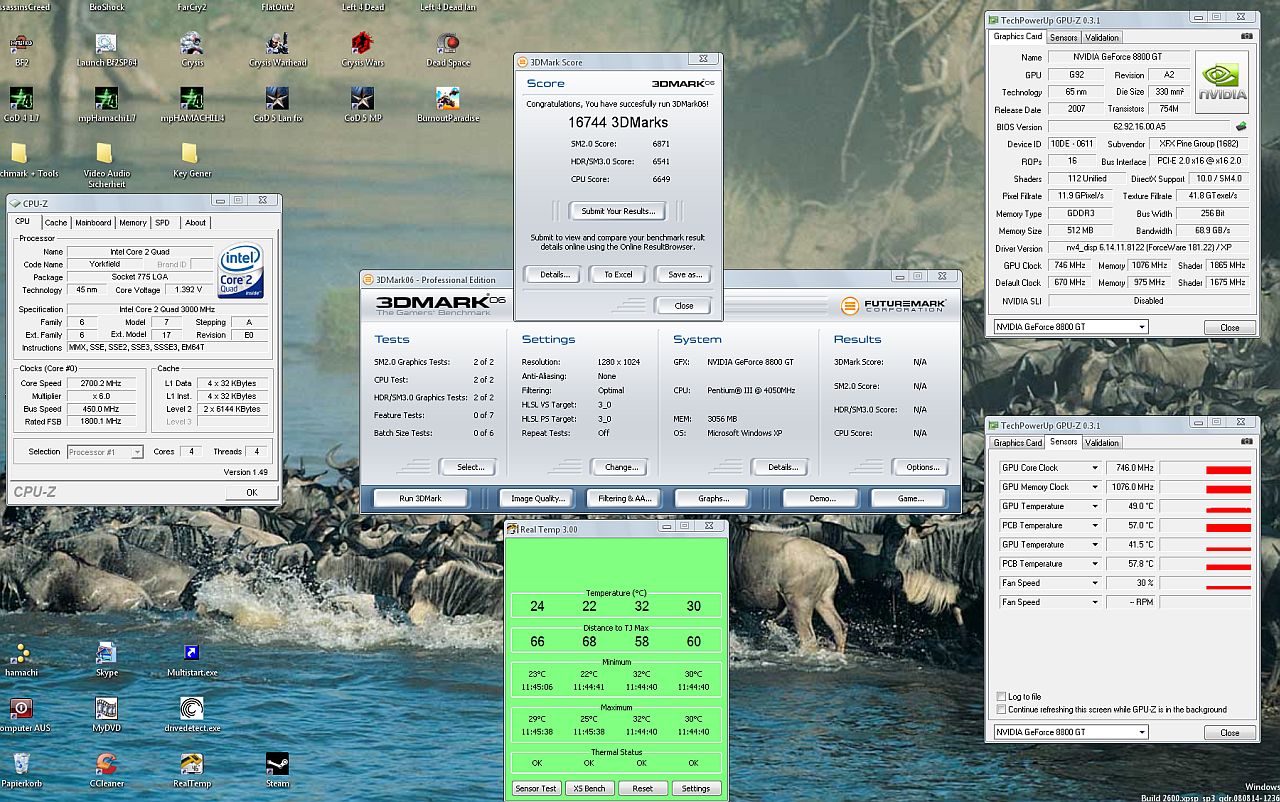Open the CCleaner desktop icon

pyautogui.click(x=106, y=771)
